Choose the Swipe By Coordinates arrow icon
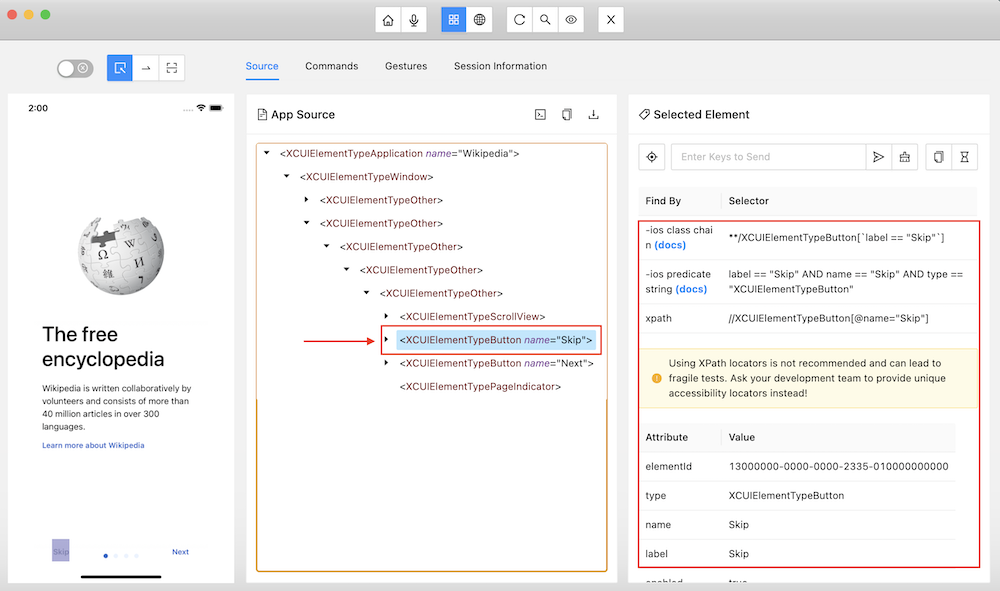 (146, 68)
